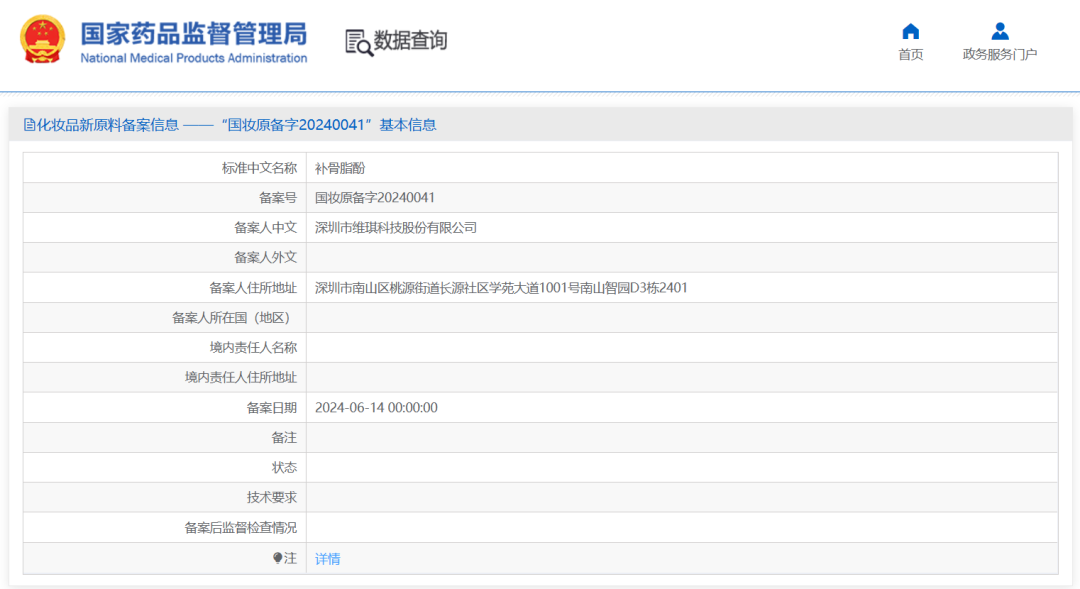This screenshot has width=1080, height=589.
Task: Click the 境内责任人名称 label
Action: (x=253, y=348)
